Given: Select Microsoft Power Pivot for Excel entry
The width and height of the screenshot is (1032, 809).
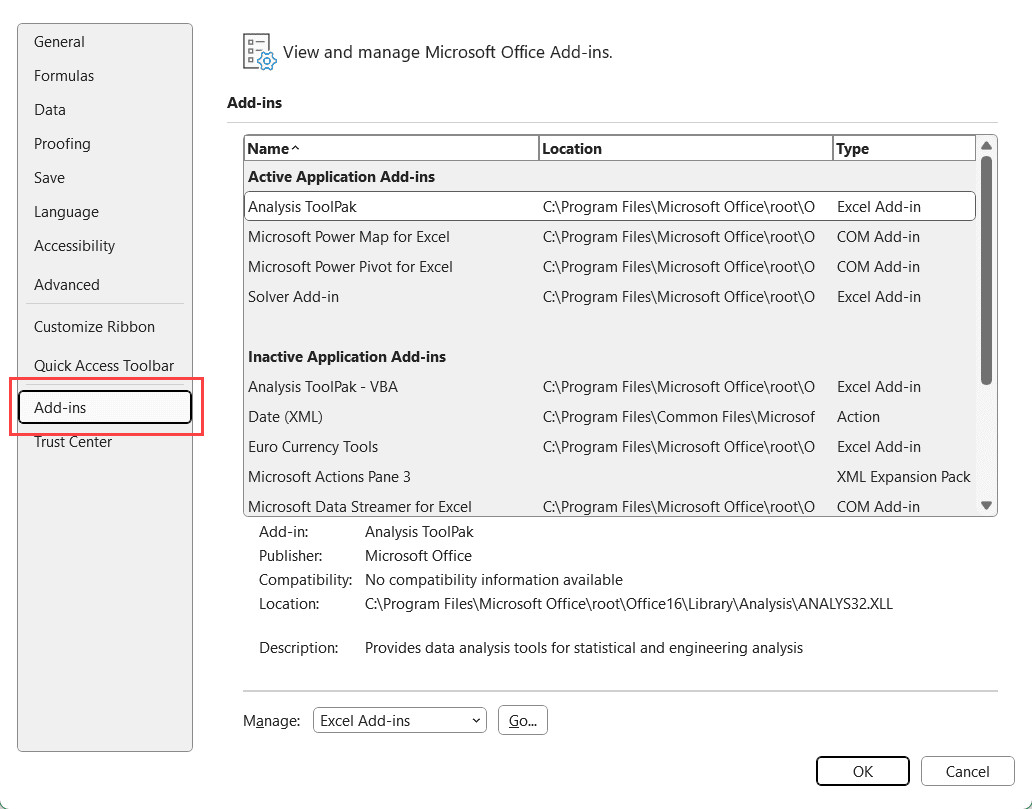Looking at the screenshot, I should [x=350, y=267].
